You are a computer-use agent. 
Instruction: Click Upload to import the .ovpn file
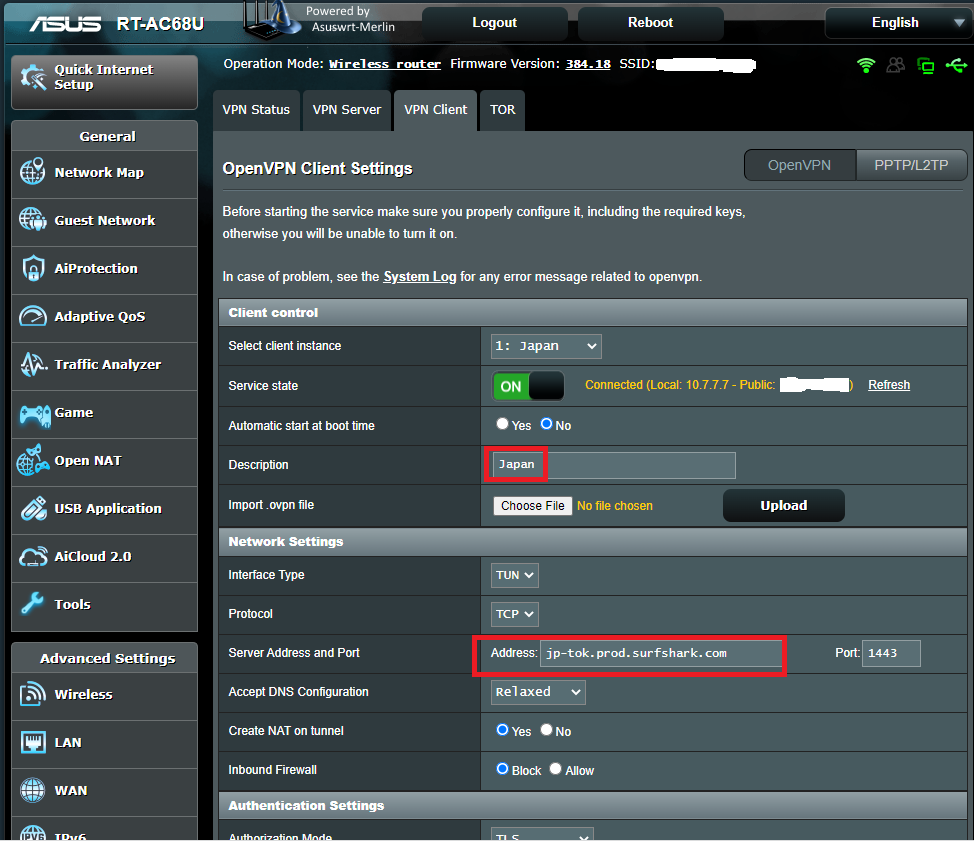click(784, 506)
